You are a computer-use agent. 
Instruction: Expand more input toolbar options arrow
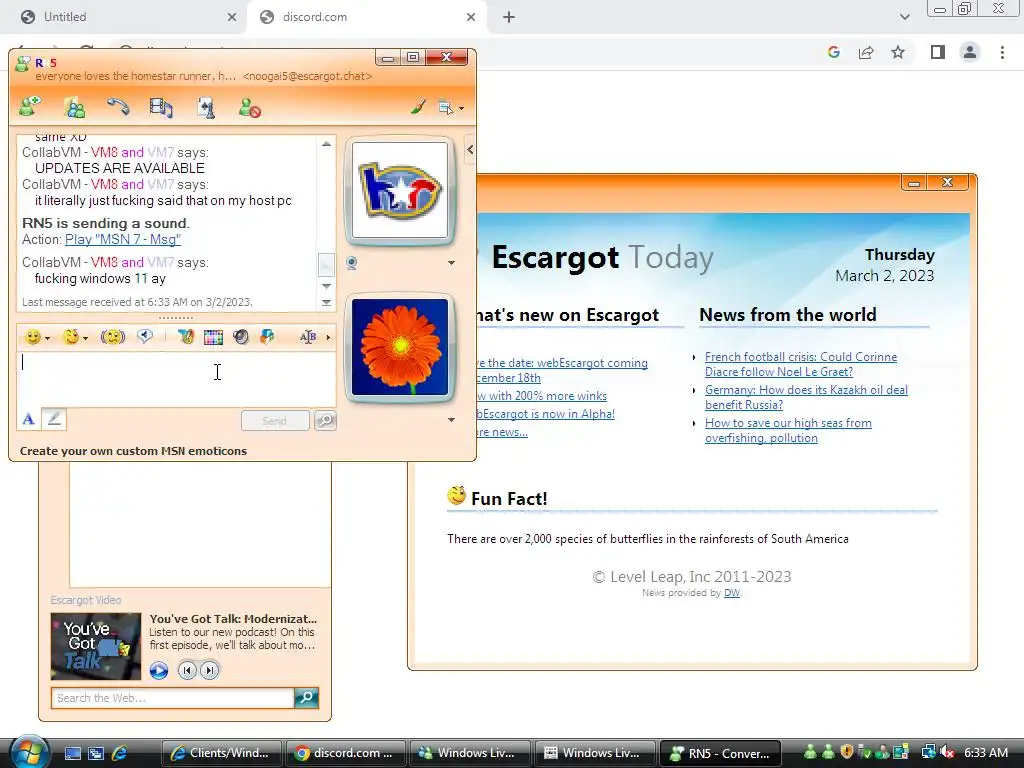[x=328, y=337]
